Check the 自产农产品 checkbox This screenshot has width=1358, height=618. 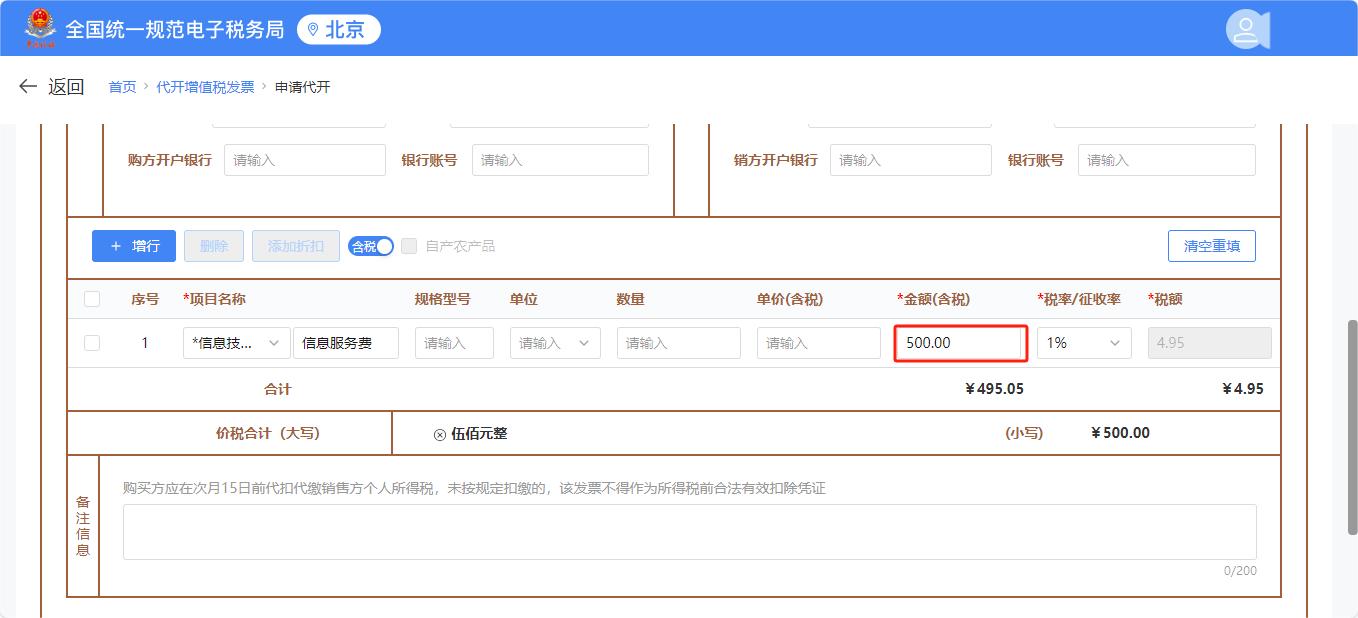click(x=409, y=246)
